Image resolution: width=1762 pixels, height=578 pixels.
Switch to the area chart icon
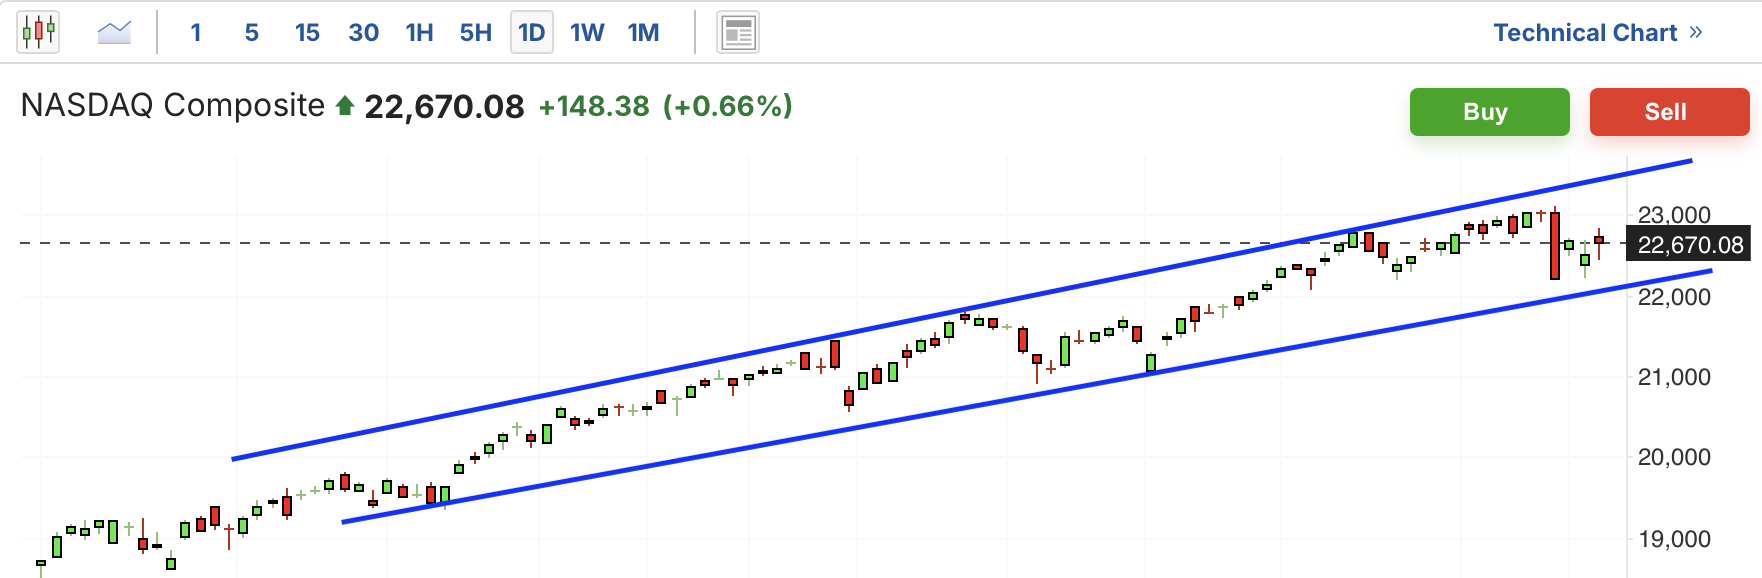click(x=114, y=32)
